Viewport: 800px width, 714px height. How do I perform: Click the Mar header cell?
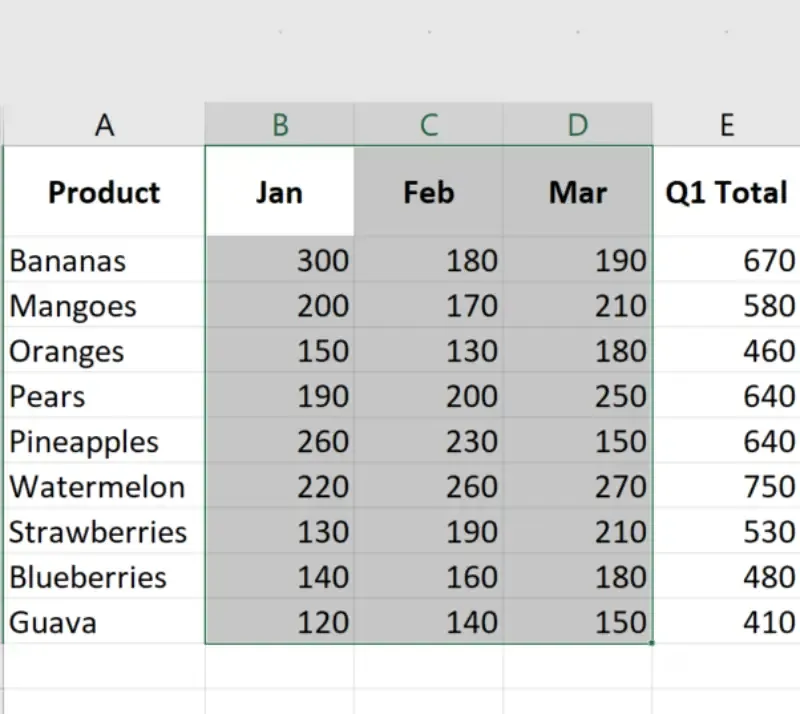(578, 192)
